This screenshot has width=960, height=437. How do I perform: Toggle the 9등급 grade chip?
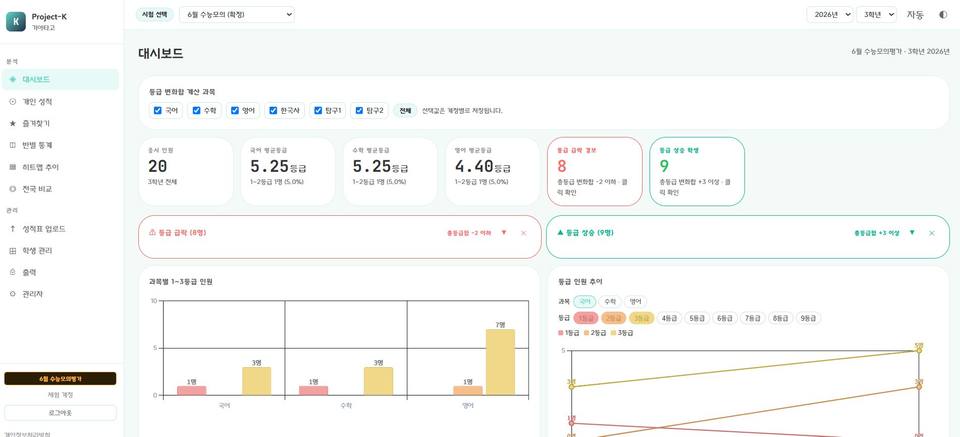pos(808,318)
